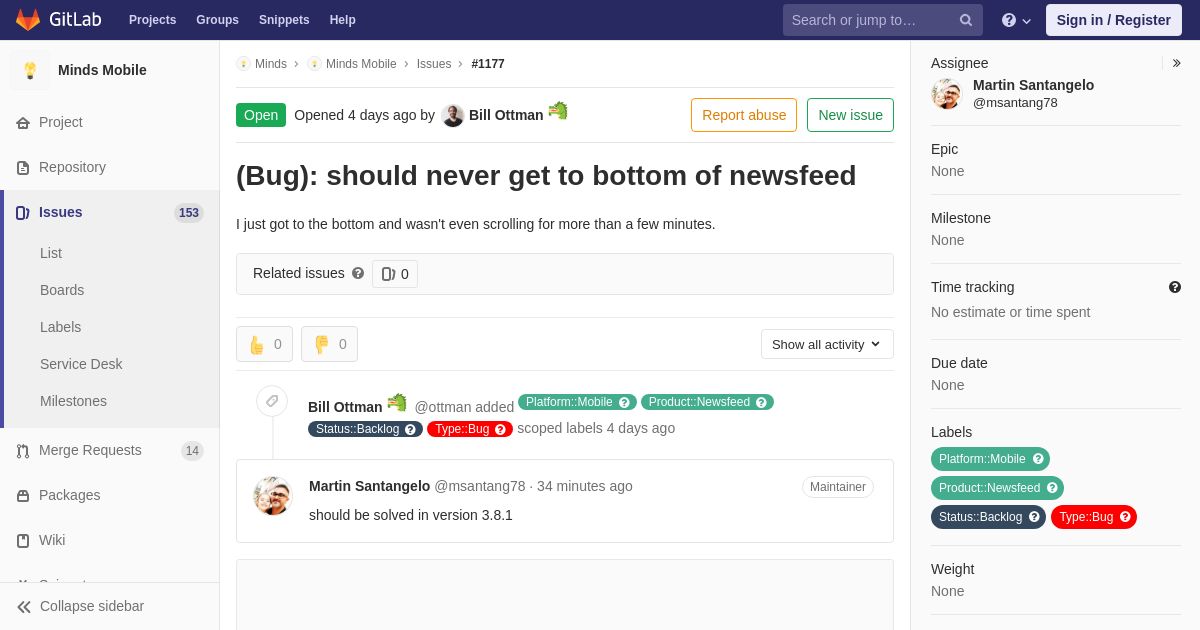Click Martin Santangelo's avatar in the comment
The width and height of the screenshot is (1200, 630).
(x=273, y=496)
